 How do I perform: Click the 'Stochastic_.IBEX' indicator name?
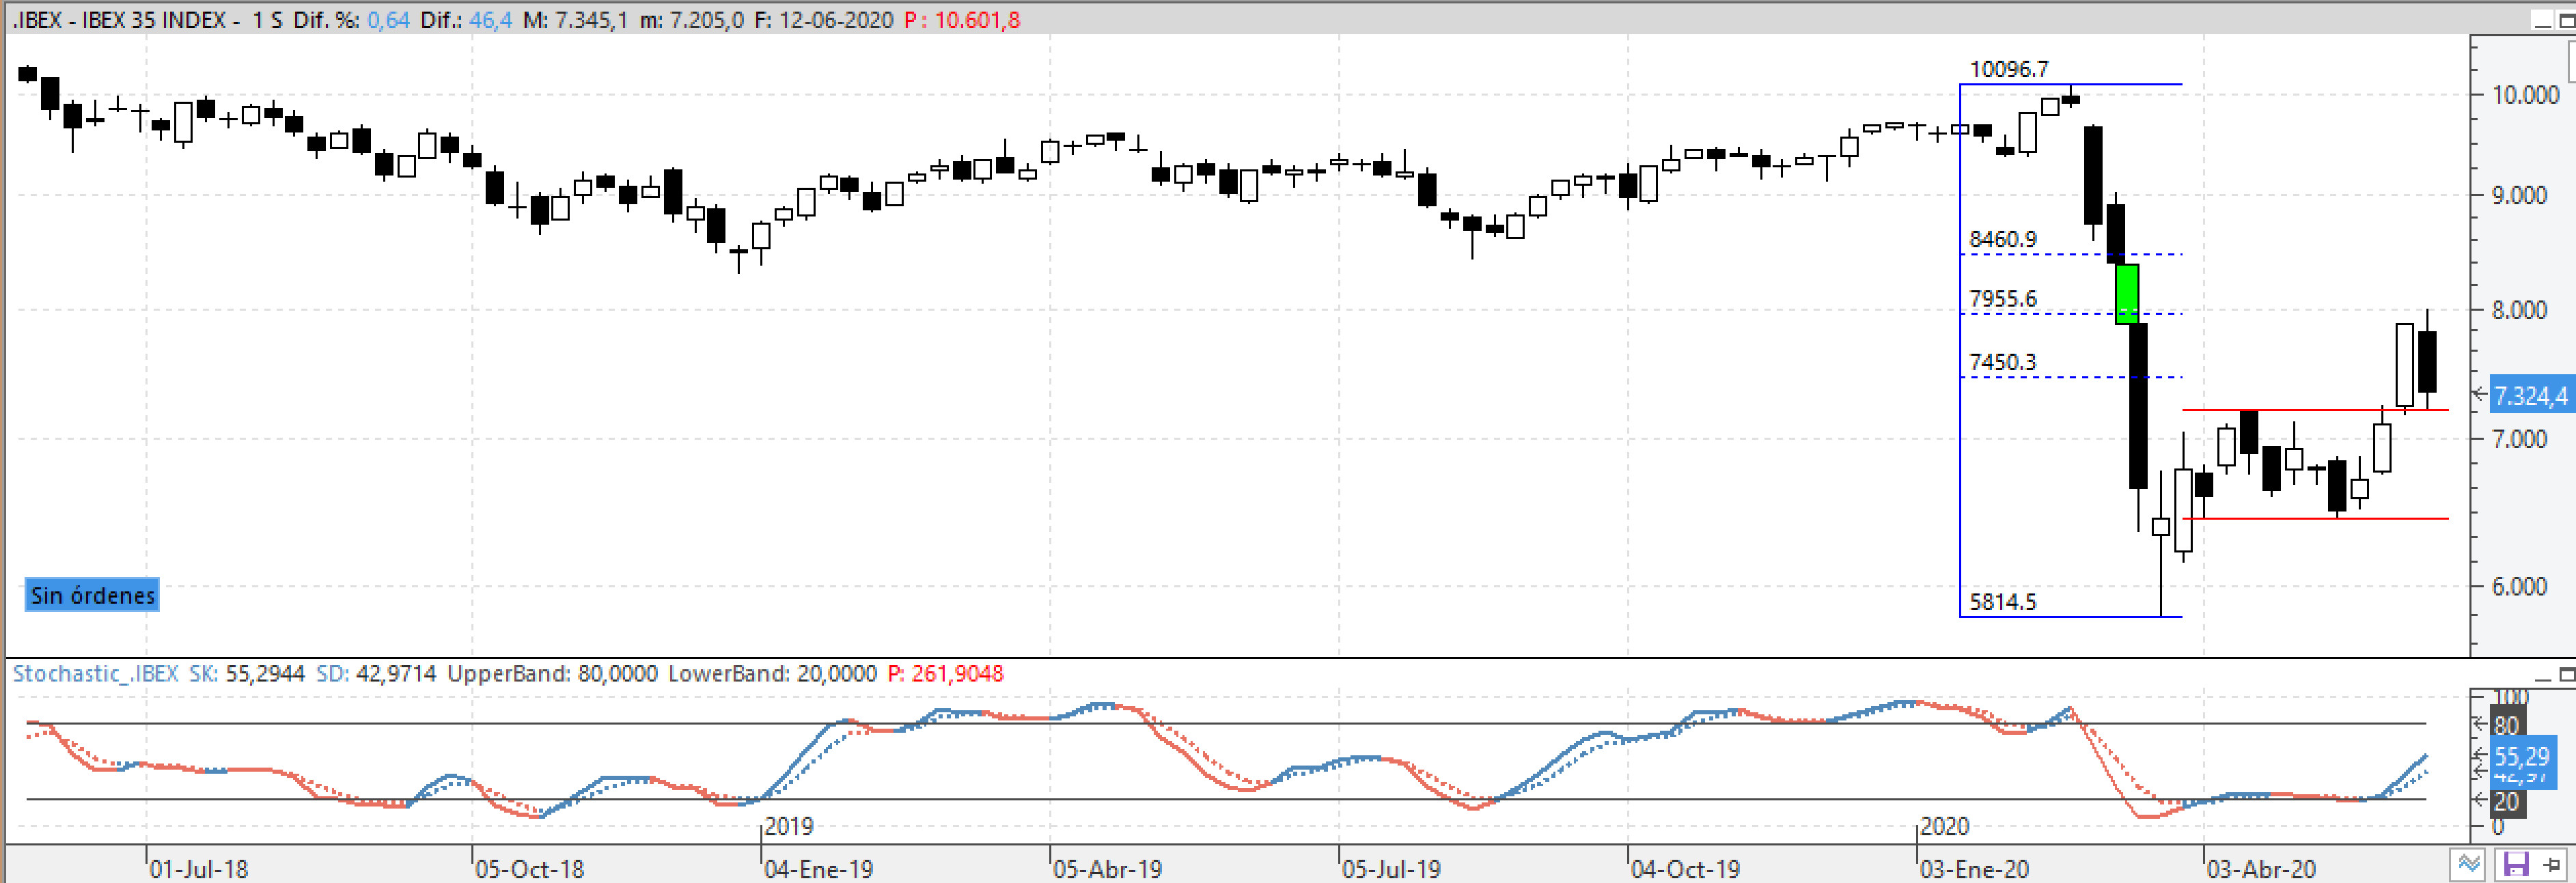(x=95, y=674)
